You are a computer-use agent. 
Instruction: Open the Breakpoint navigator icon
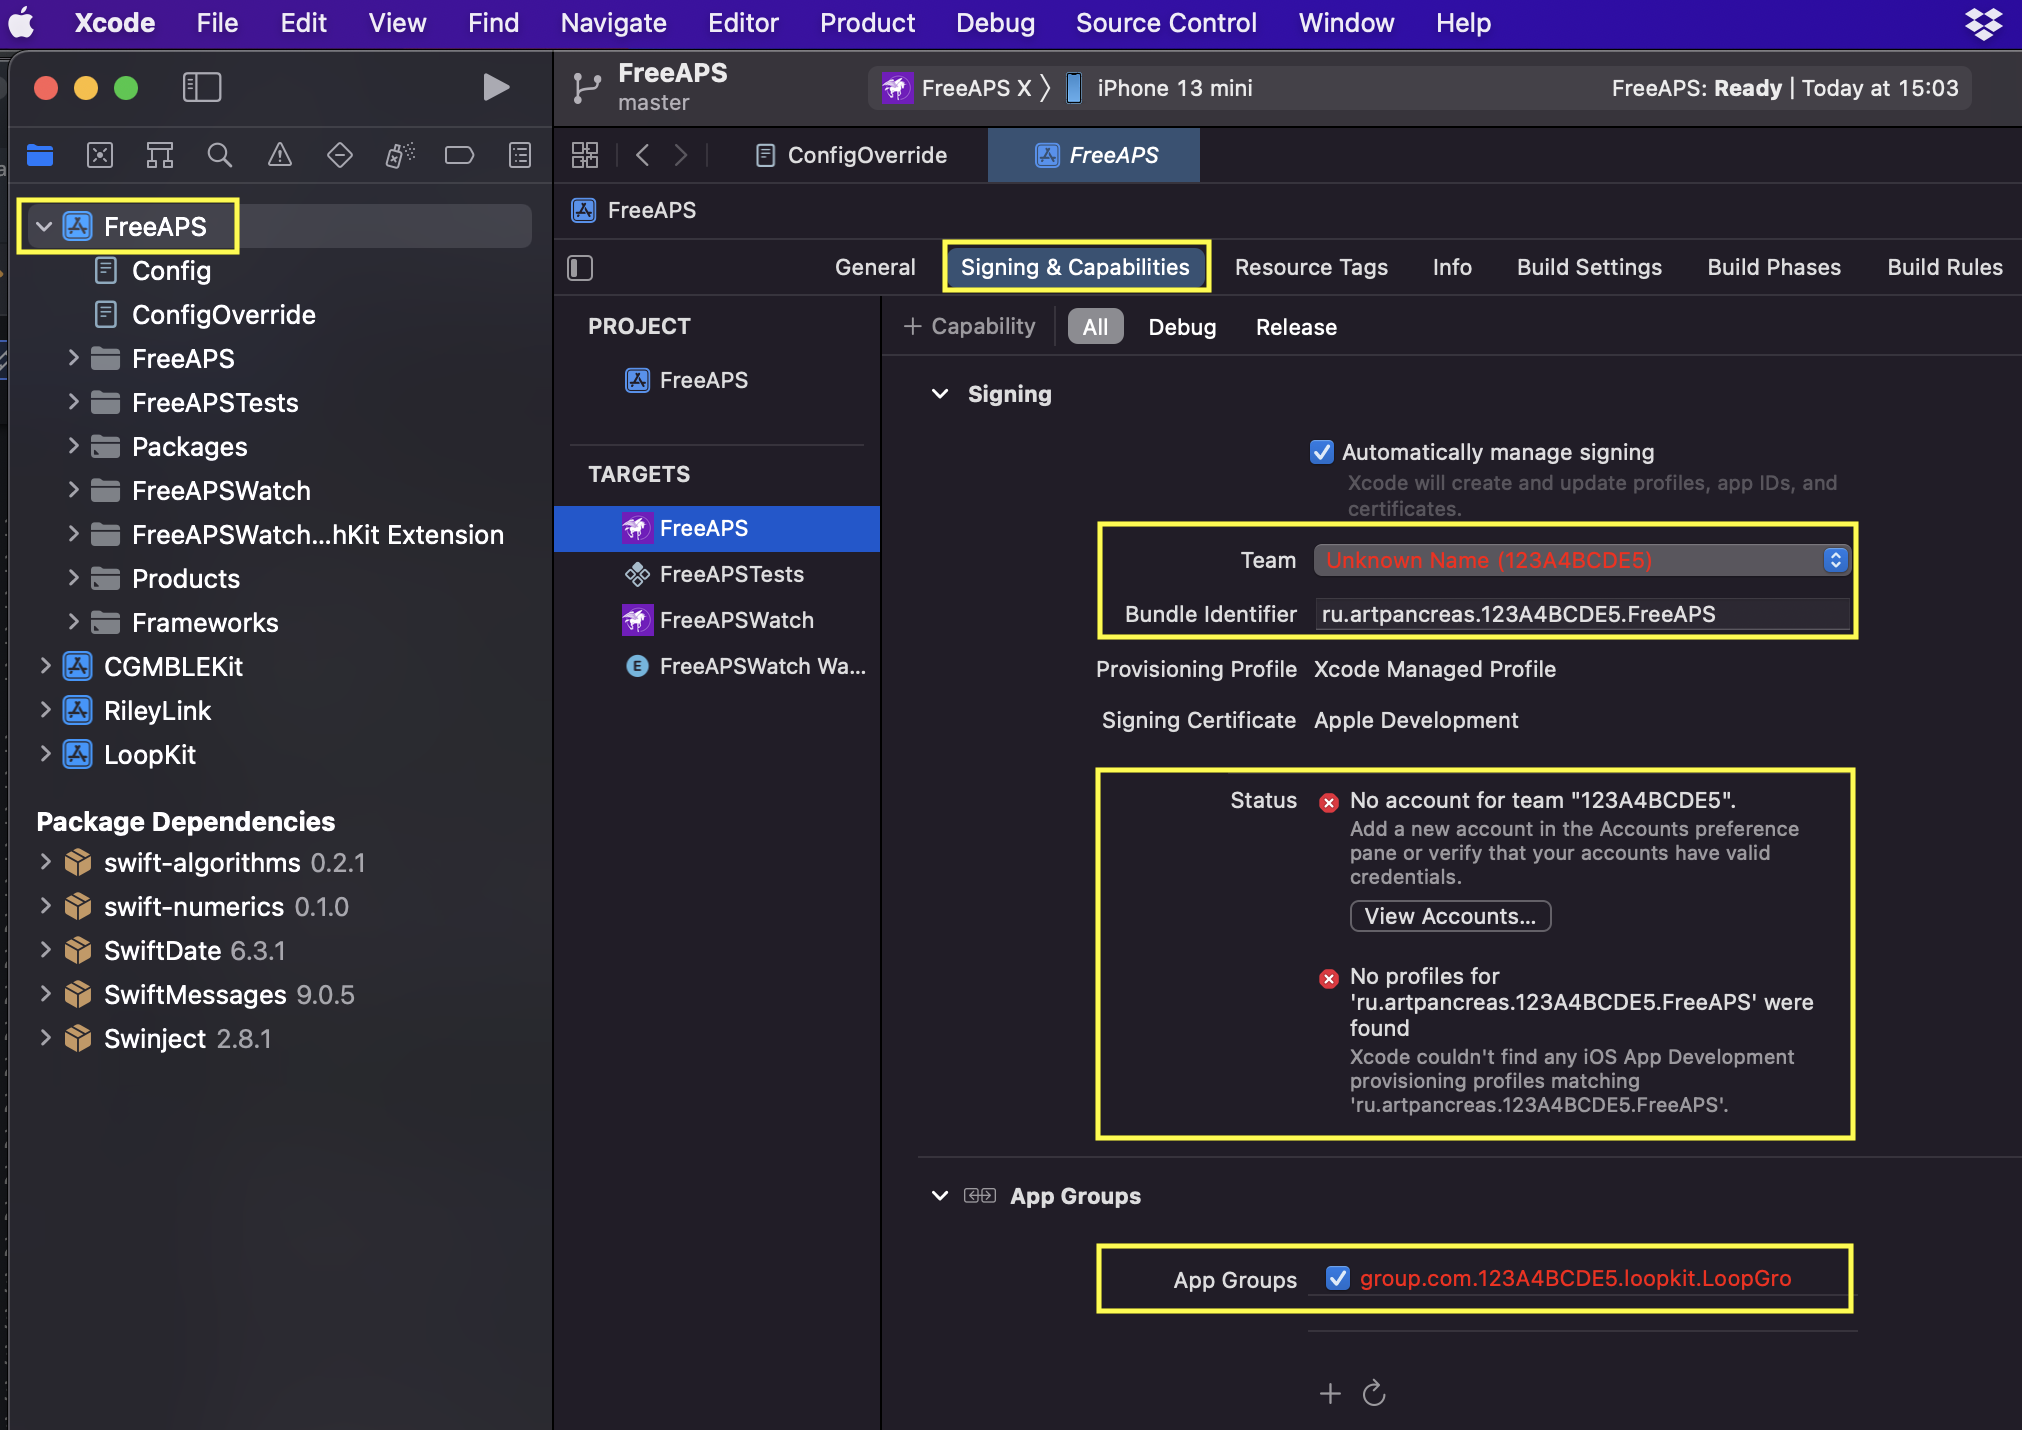460,155
